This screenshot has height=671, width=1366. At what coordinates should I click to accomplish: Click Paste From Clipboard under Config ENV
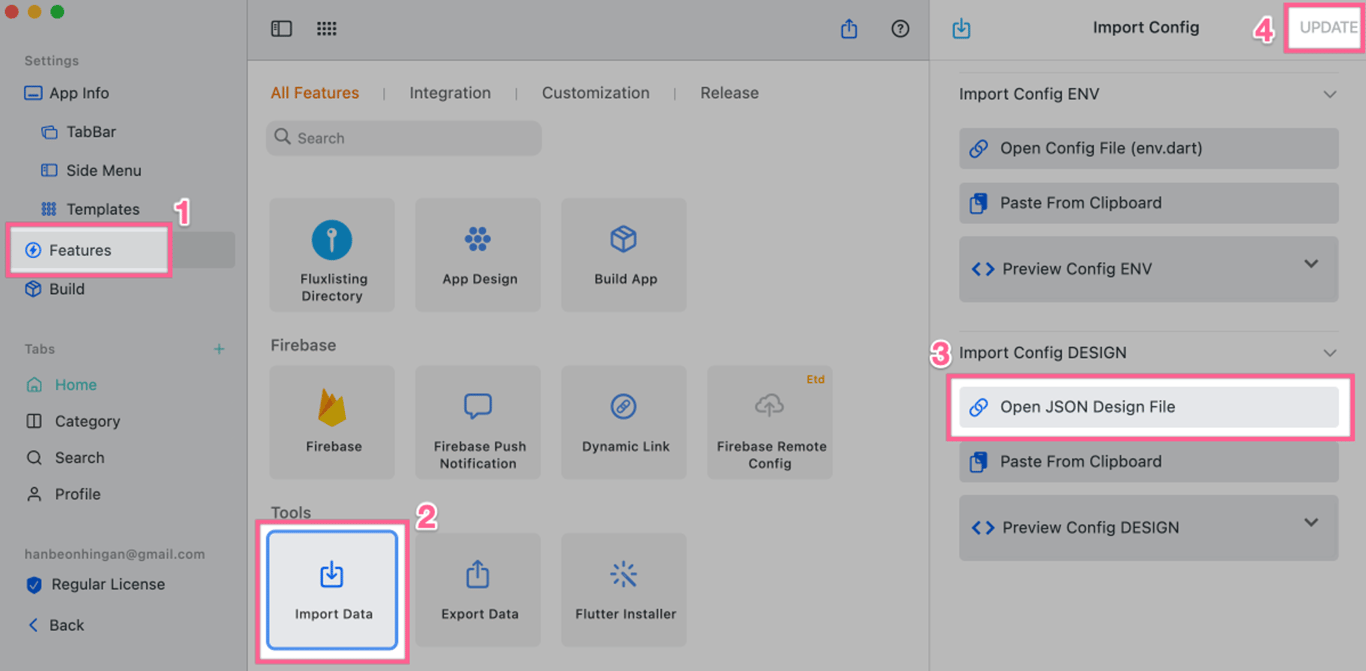(x=1149, y=203)
